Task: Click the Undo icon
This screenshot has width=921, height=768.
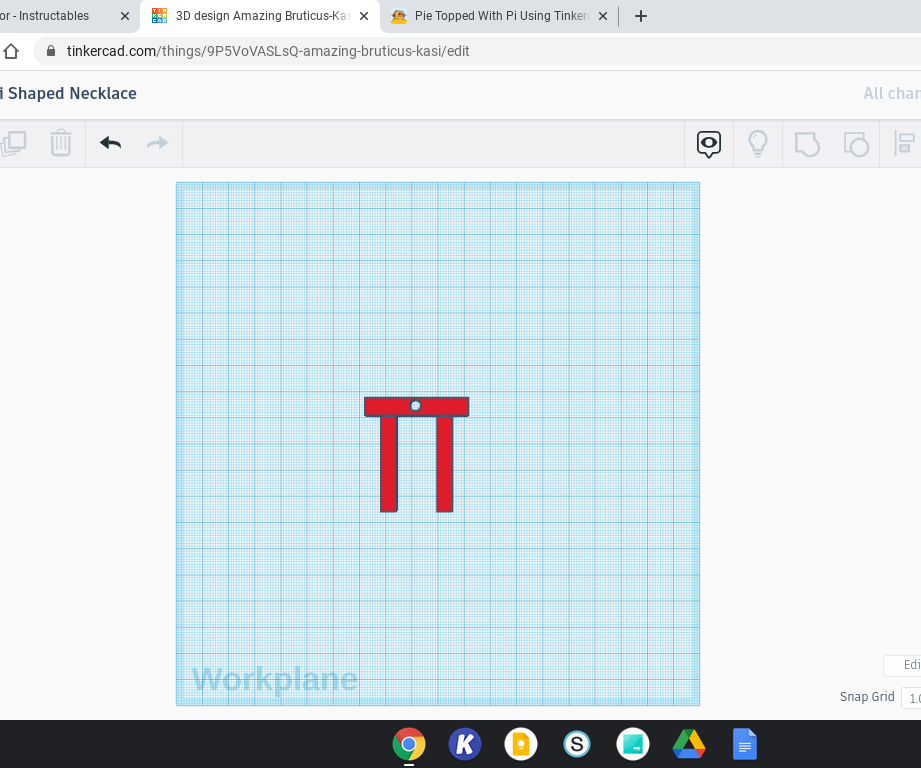Action: point(110,143)
